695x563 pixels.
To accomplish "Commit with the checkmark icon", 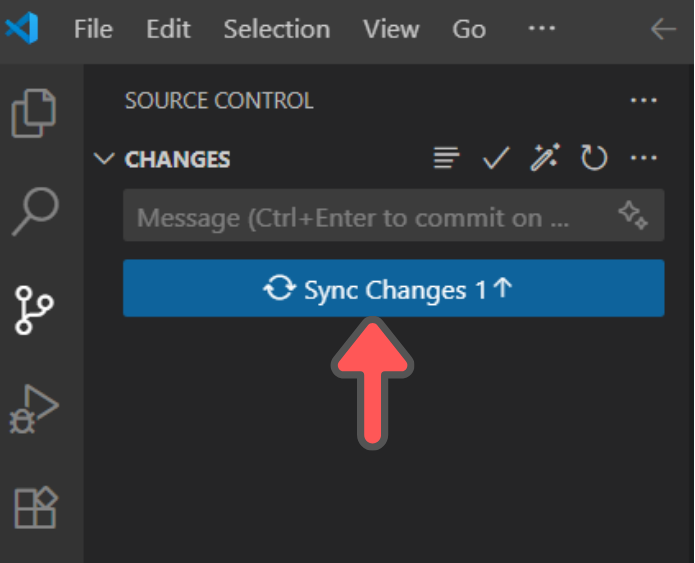I will tap(496, 158).
